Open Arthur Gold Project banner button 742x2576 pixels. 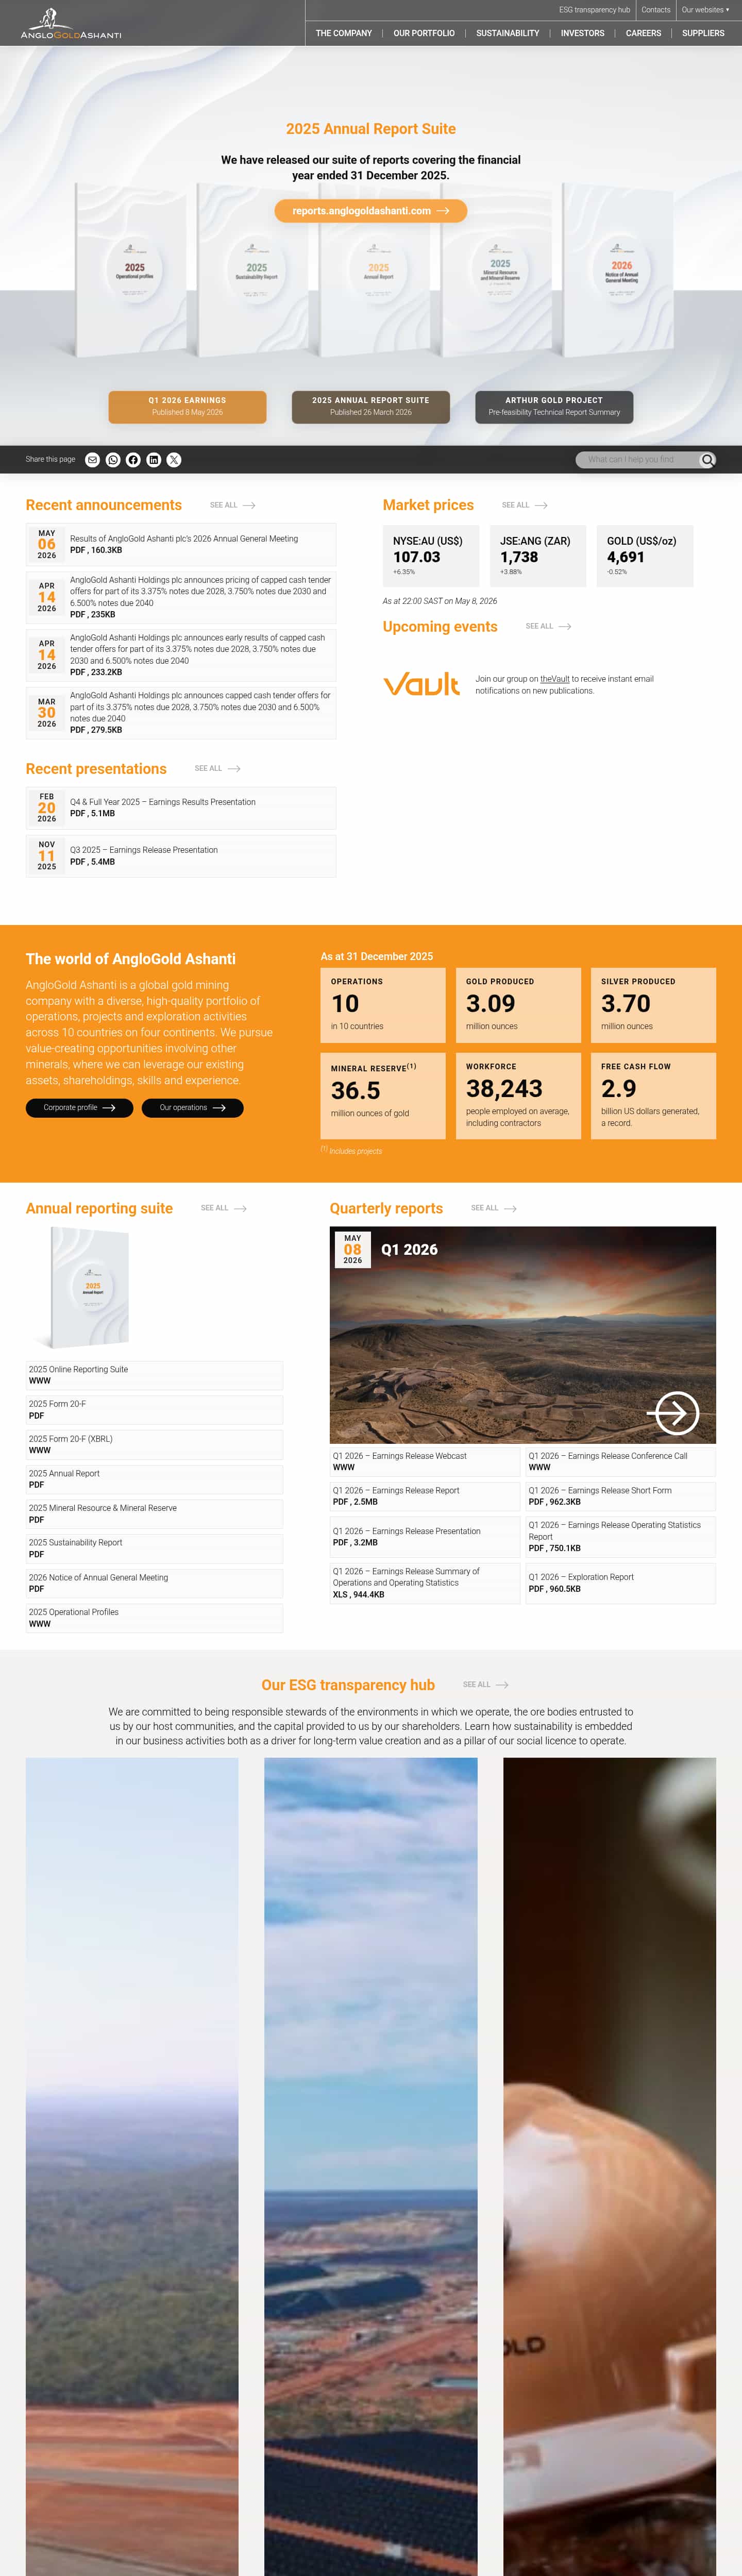(x=554, y=407)
